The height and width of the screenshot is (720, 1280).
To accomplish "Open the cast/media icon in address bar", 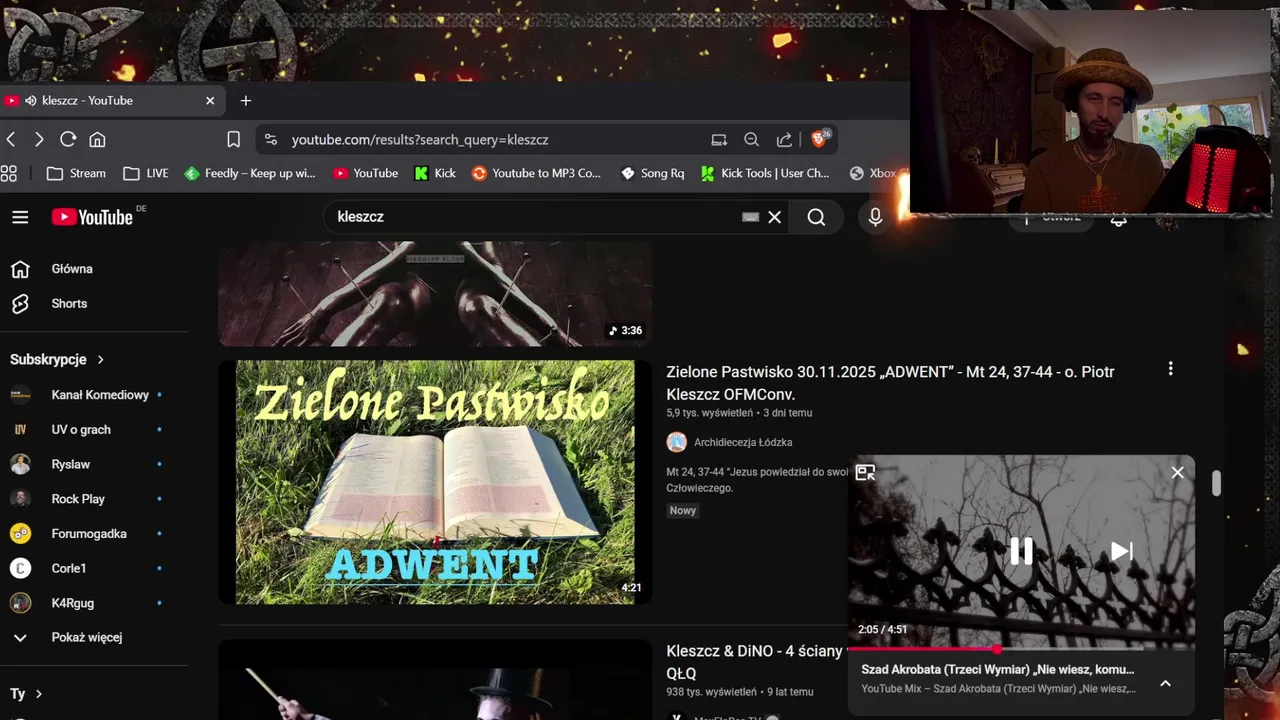I will tap(719, 139).
